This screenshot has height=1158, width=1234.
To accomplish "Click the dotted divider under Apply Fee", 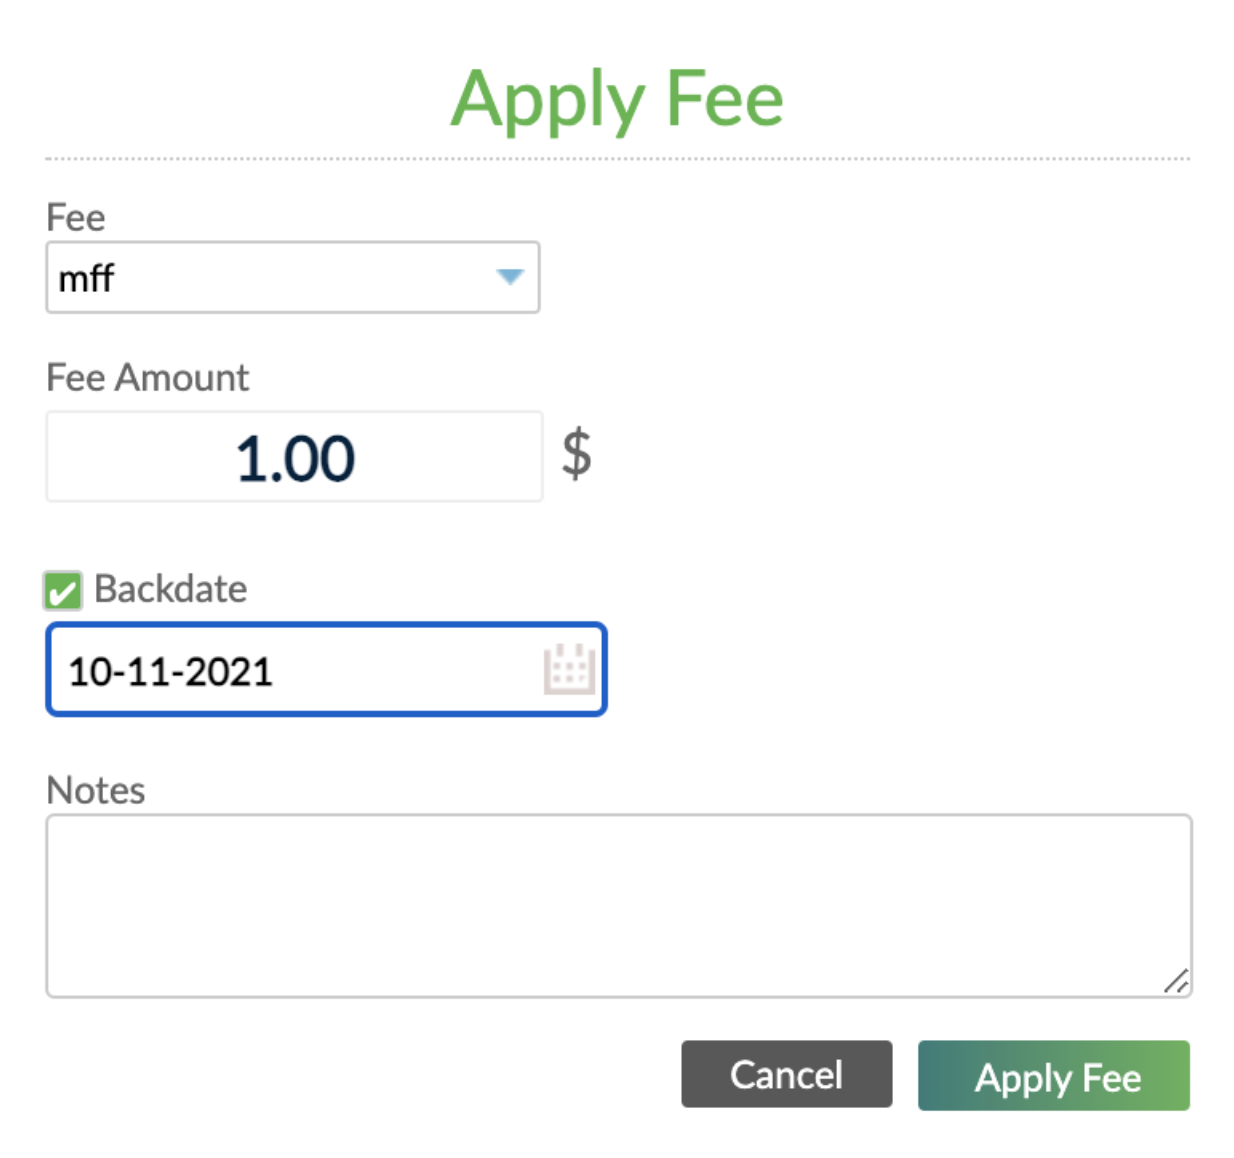I will click(x=617, y=157).
